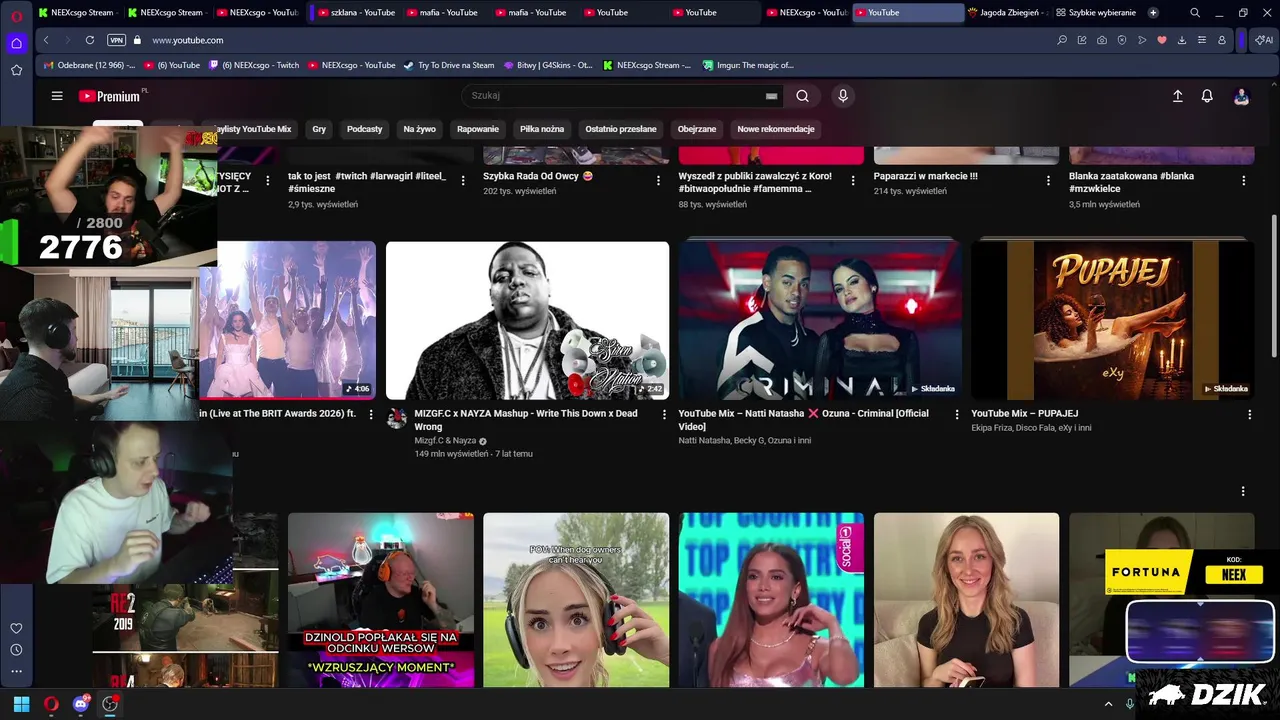The width and height of the screenshot is (1280, 720).
Task: Select 'Ostatnio przesłane' filter chip
Action: point(621,129)
